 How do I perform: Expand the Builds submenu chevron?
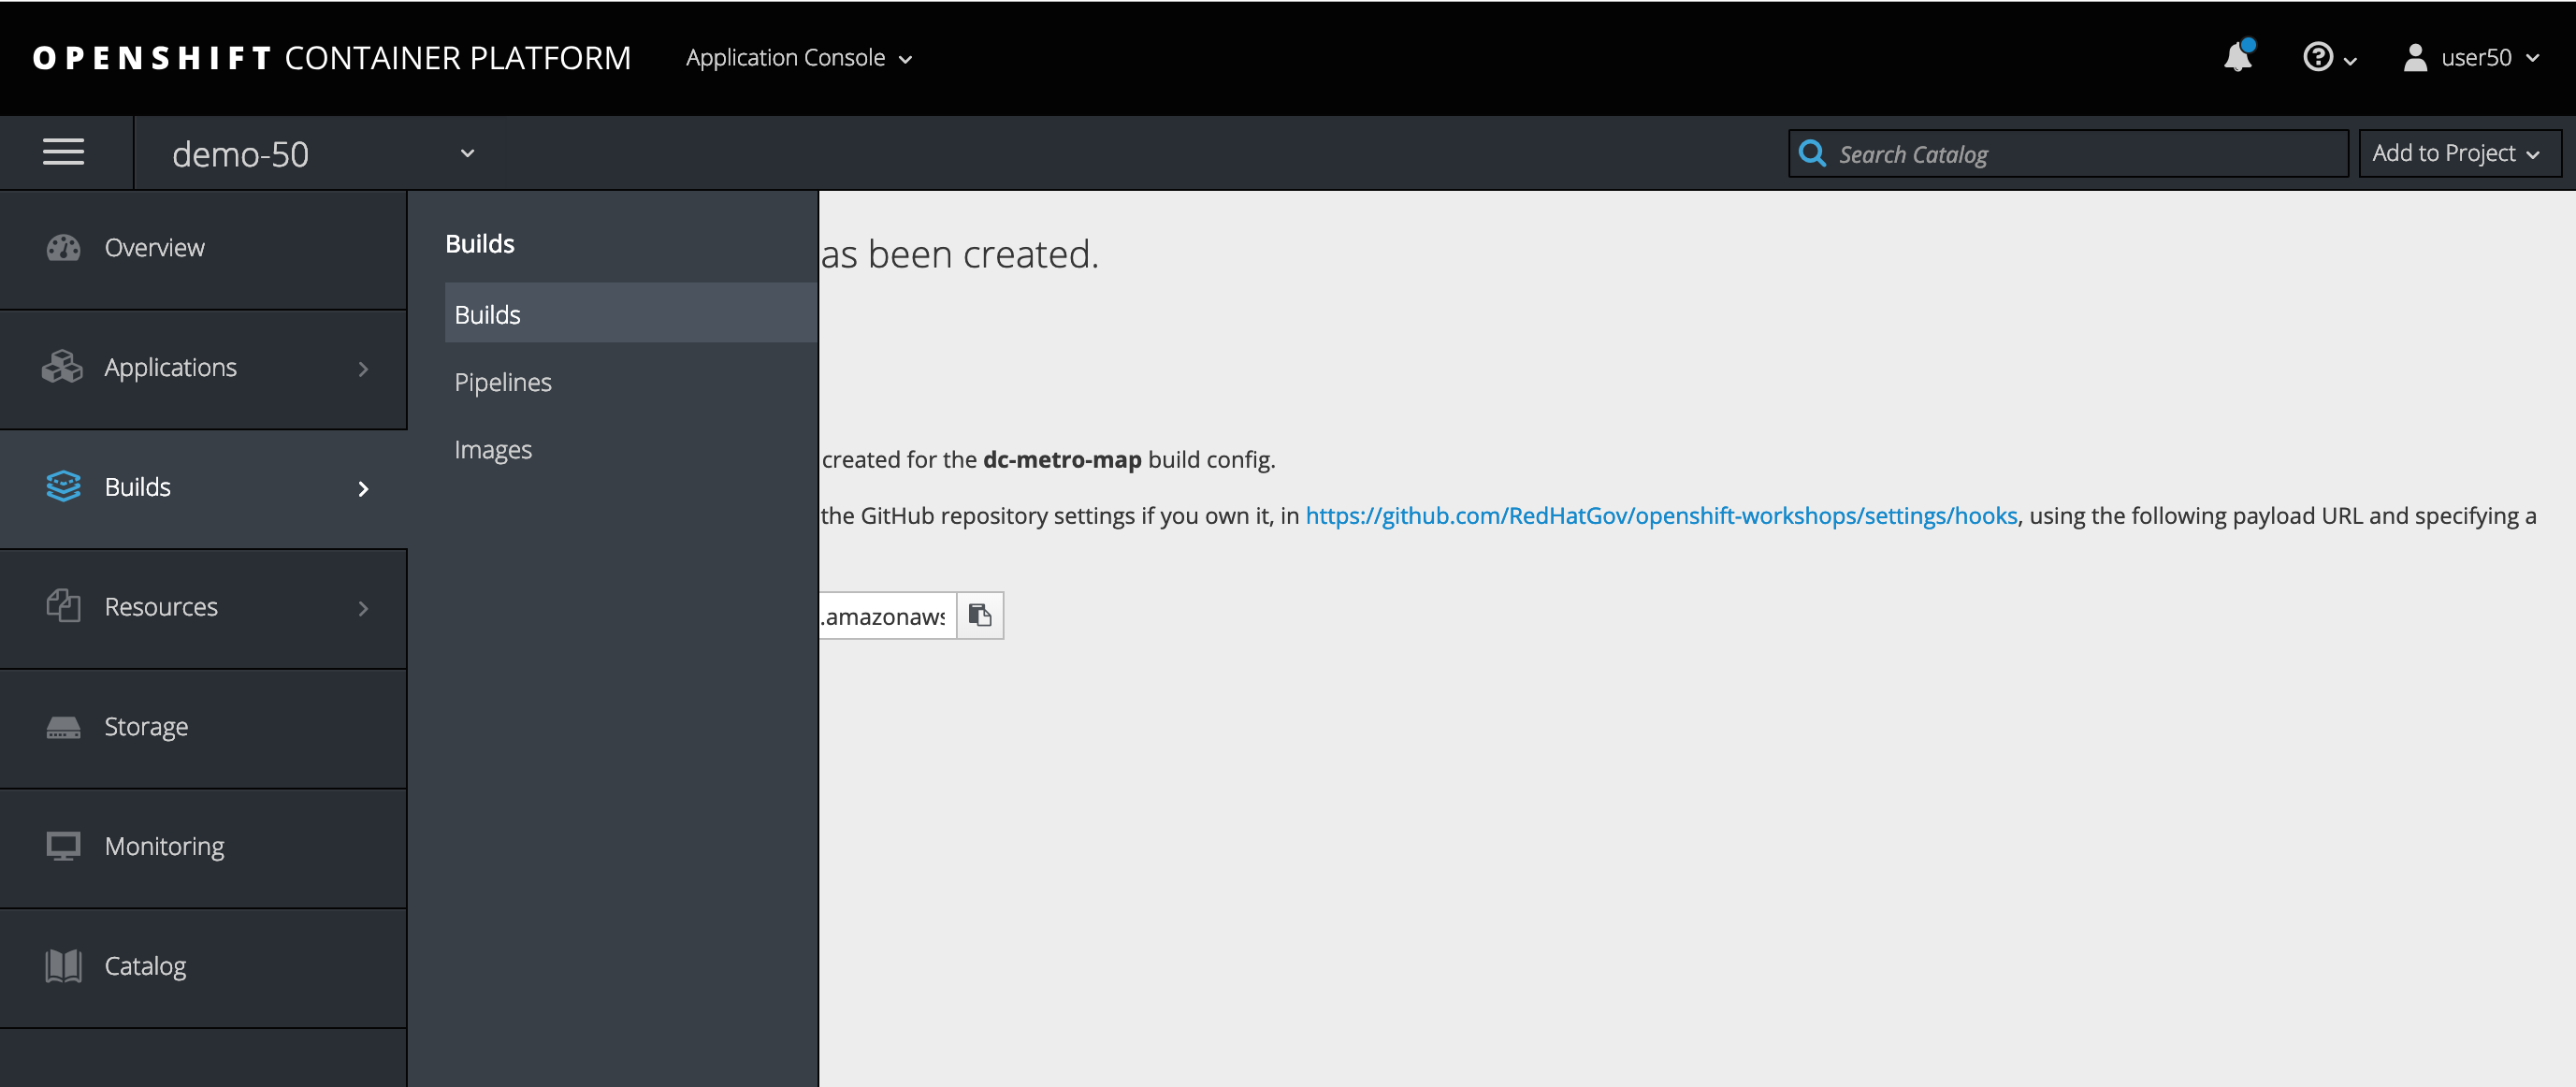click(x=363, y=489)
